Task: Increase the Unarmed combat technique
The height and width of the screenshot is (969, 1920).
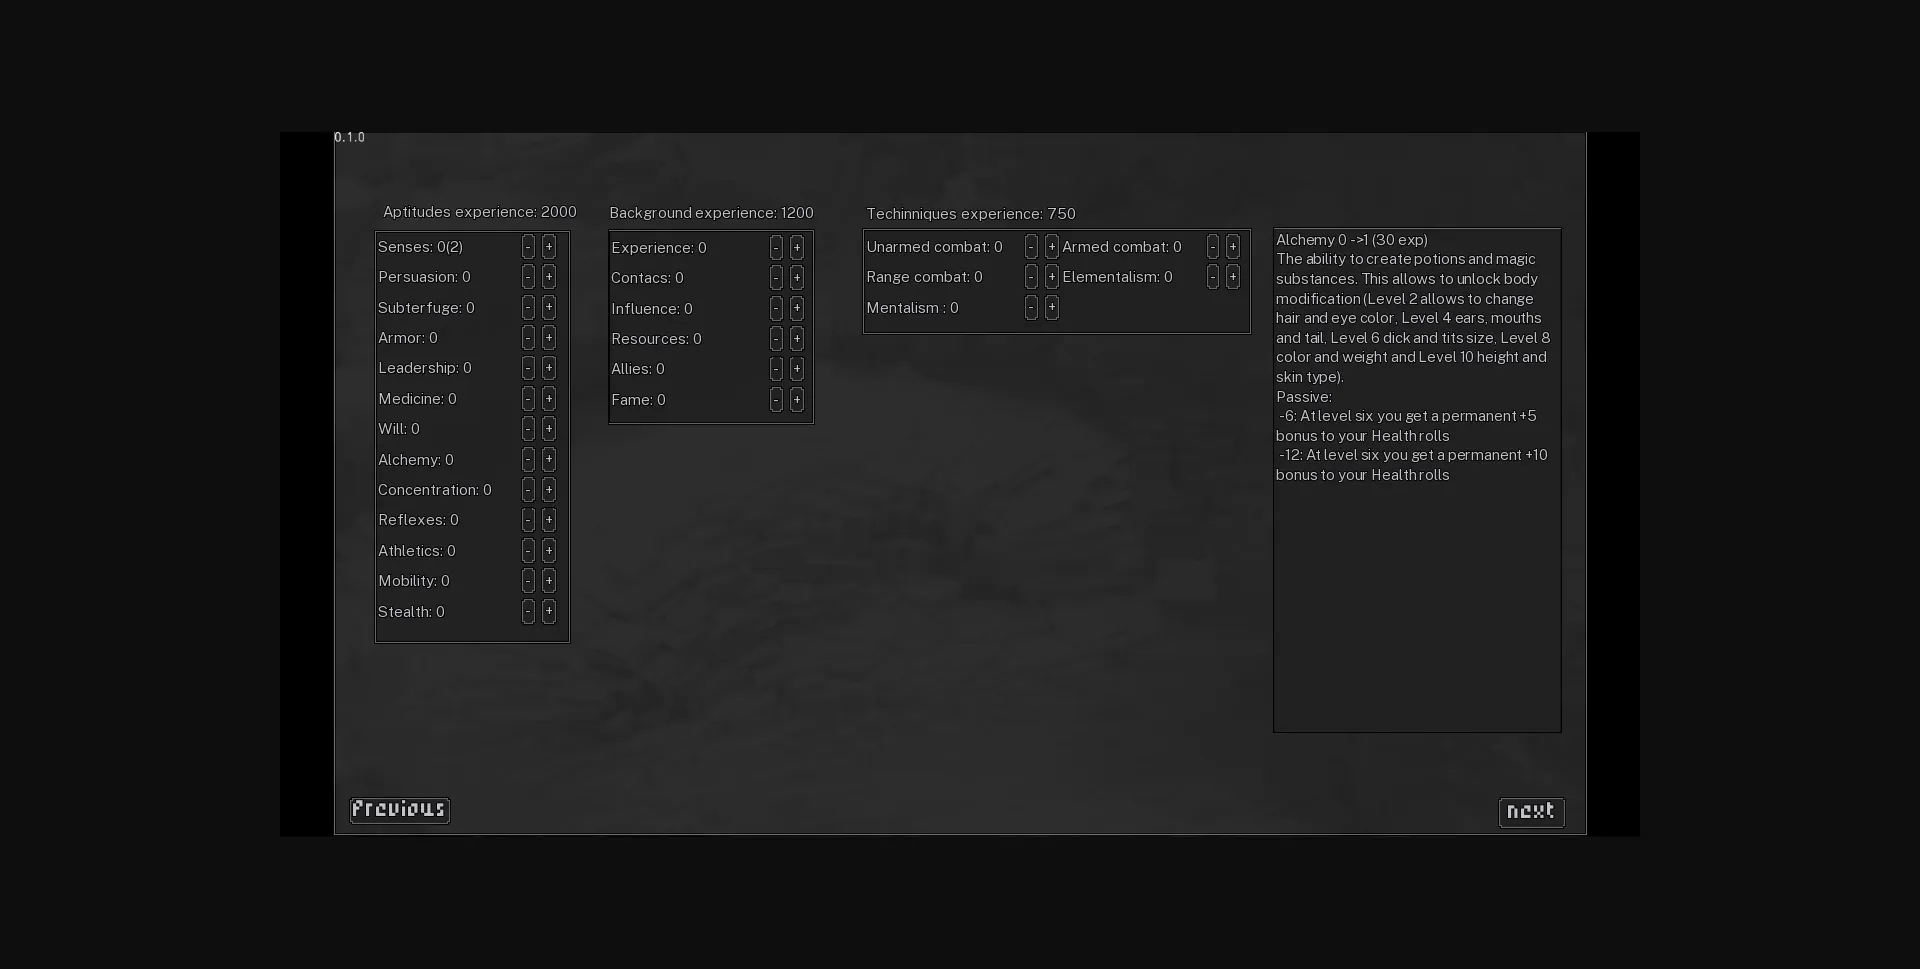Action: pos(1052,247)
